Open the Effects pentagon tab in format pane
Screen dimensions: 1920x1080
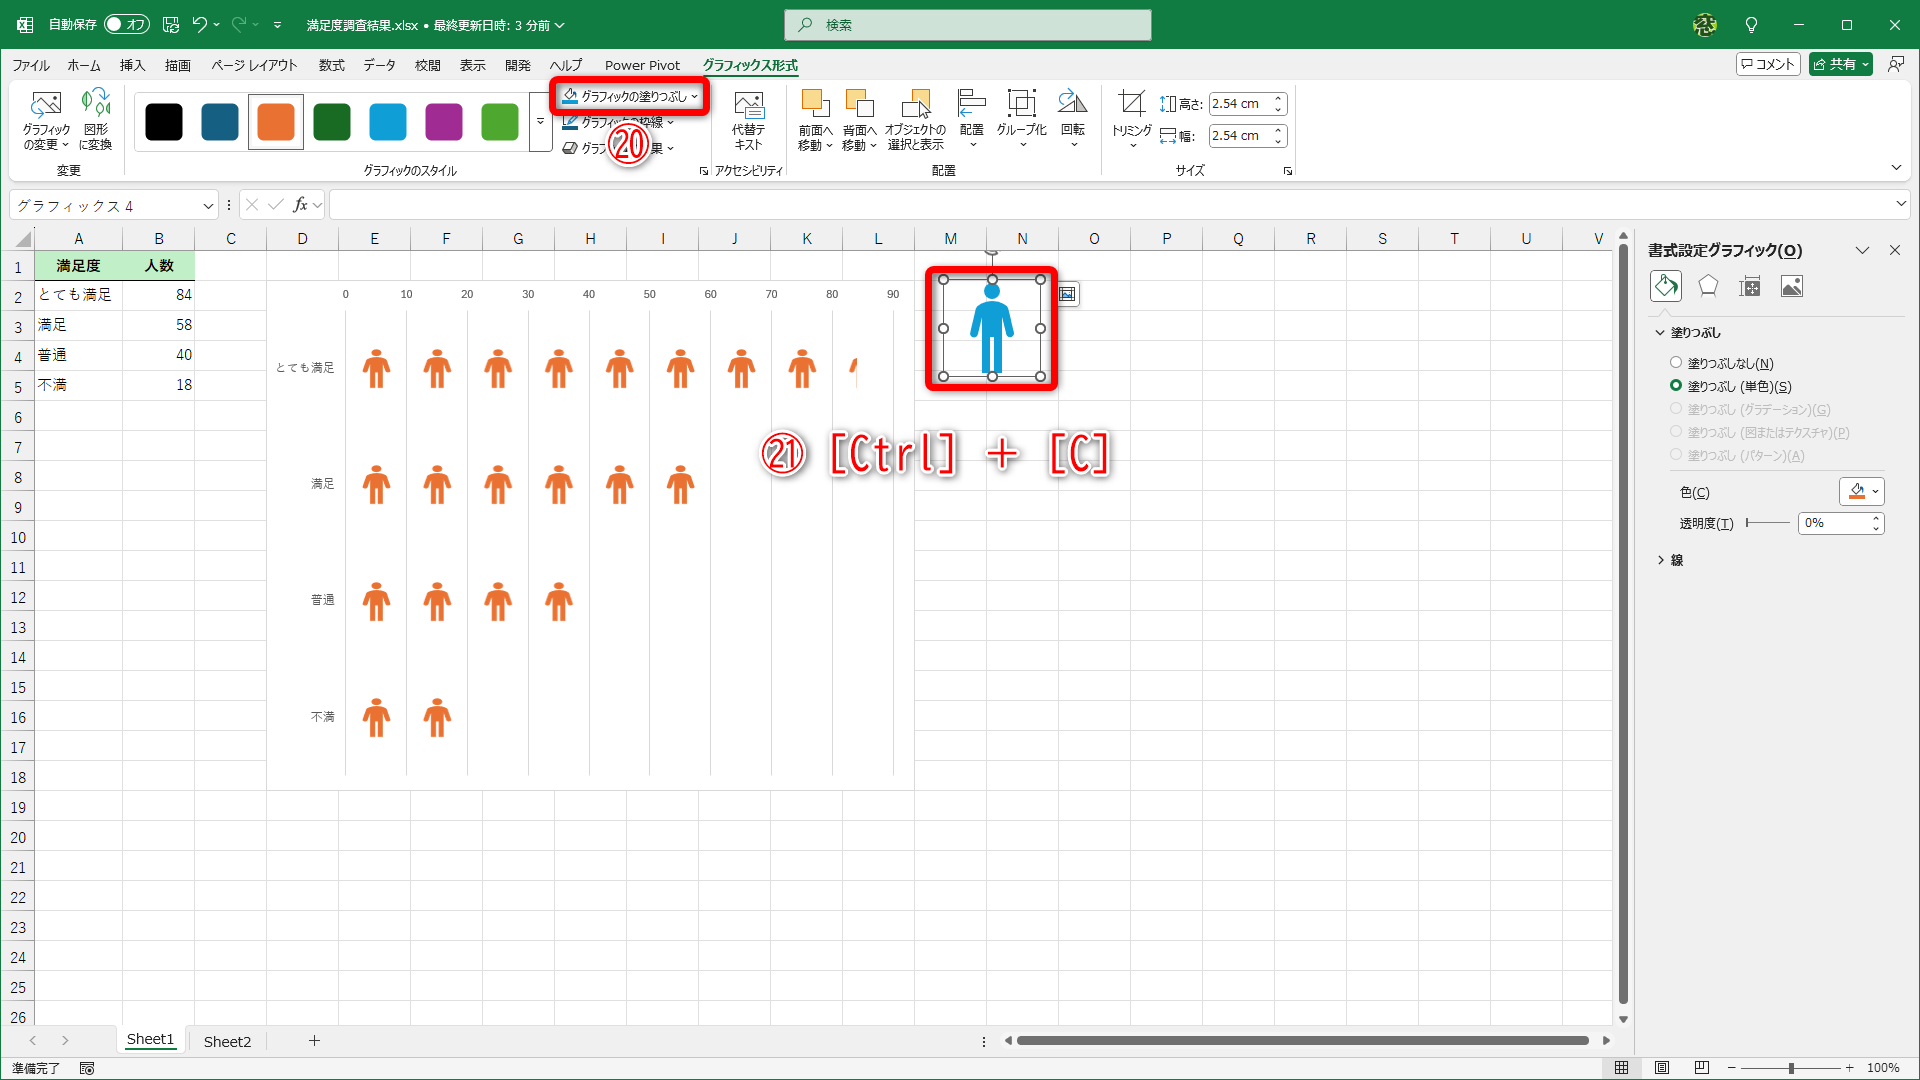click(1708, 287)
